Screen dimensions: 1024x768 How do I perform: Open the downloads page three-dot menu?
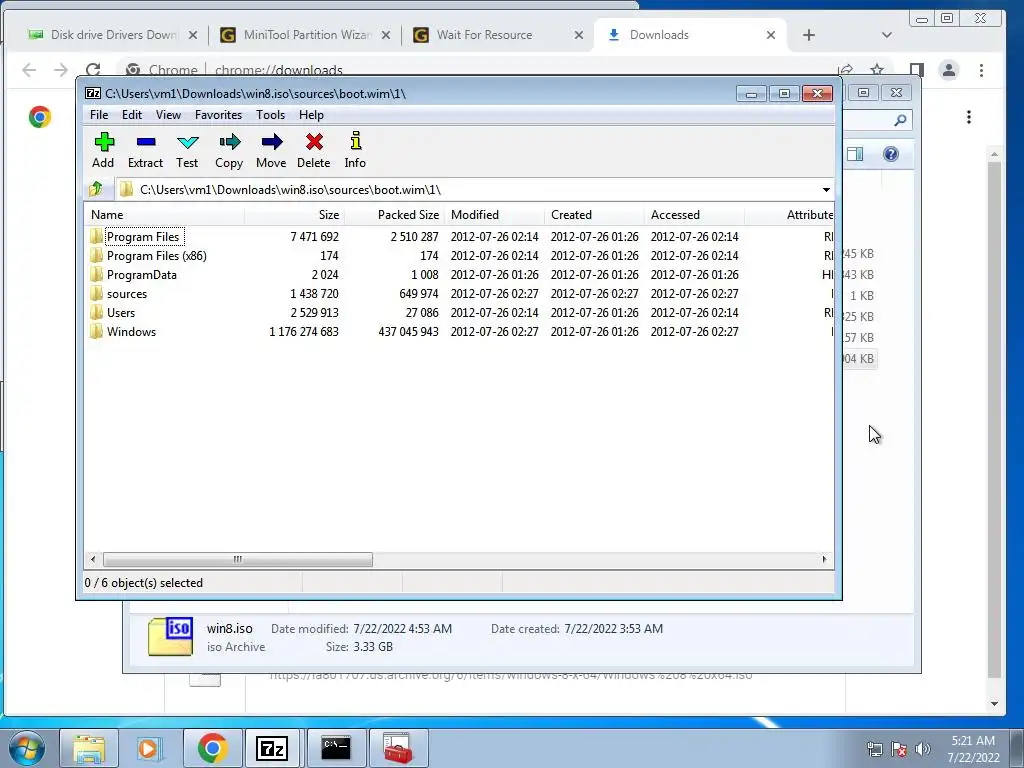pos(968,117)
